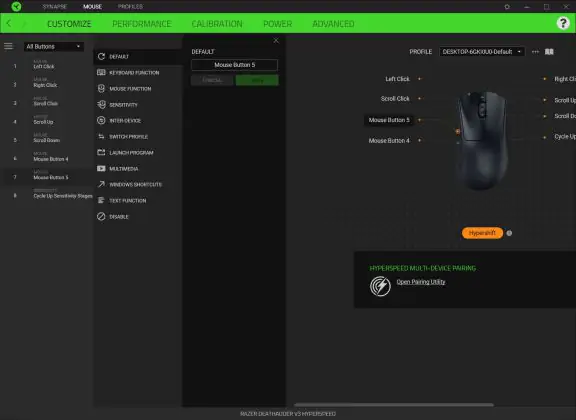Viewport: 576px width, 420px height.
Task: Open the Customize tab
Action: [x=69, y=24]
